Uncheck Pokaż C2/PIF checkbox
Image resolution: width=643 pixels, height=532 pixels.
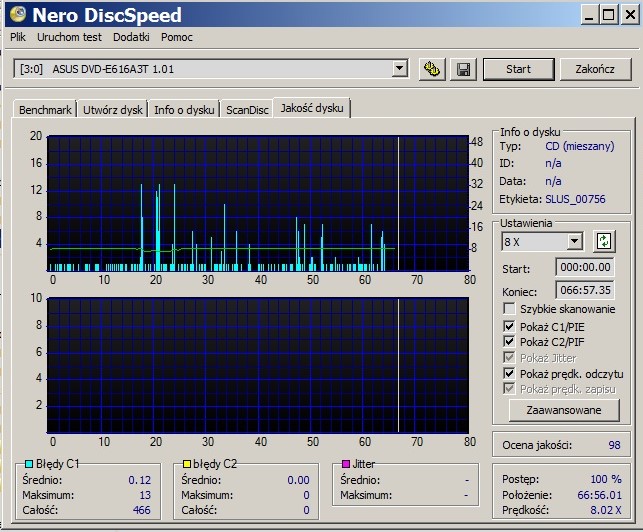(x=509, y=341)
